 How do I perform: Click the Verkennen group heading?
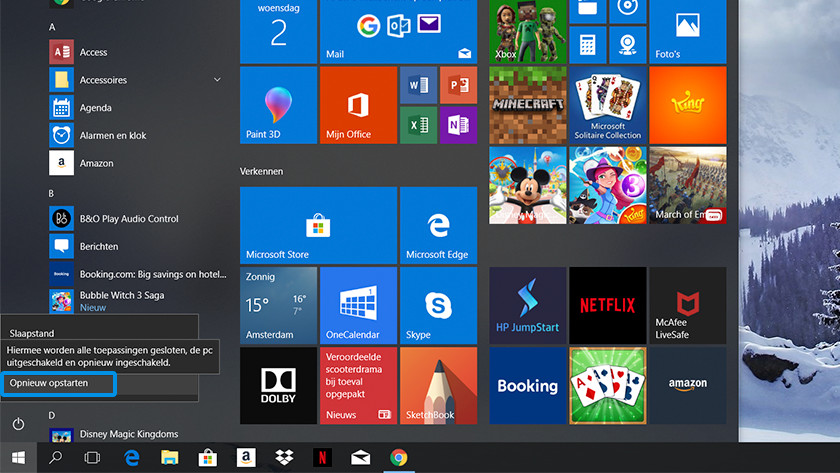click(261, 171)
